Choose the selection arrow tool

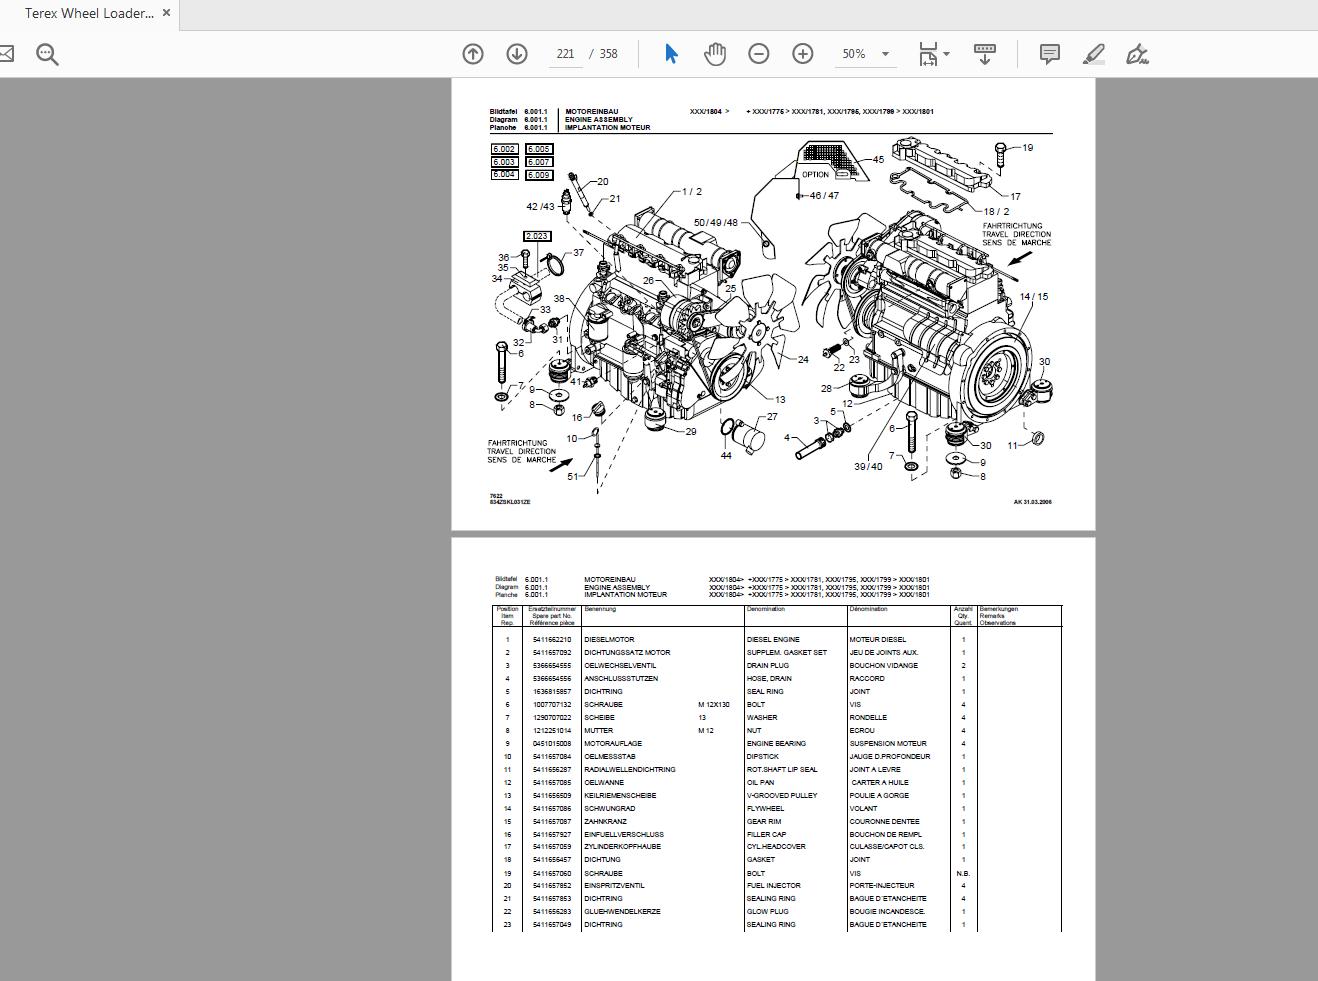[671, 54]
